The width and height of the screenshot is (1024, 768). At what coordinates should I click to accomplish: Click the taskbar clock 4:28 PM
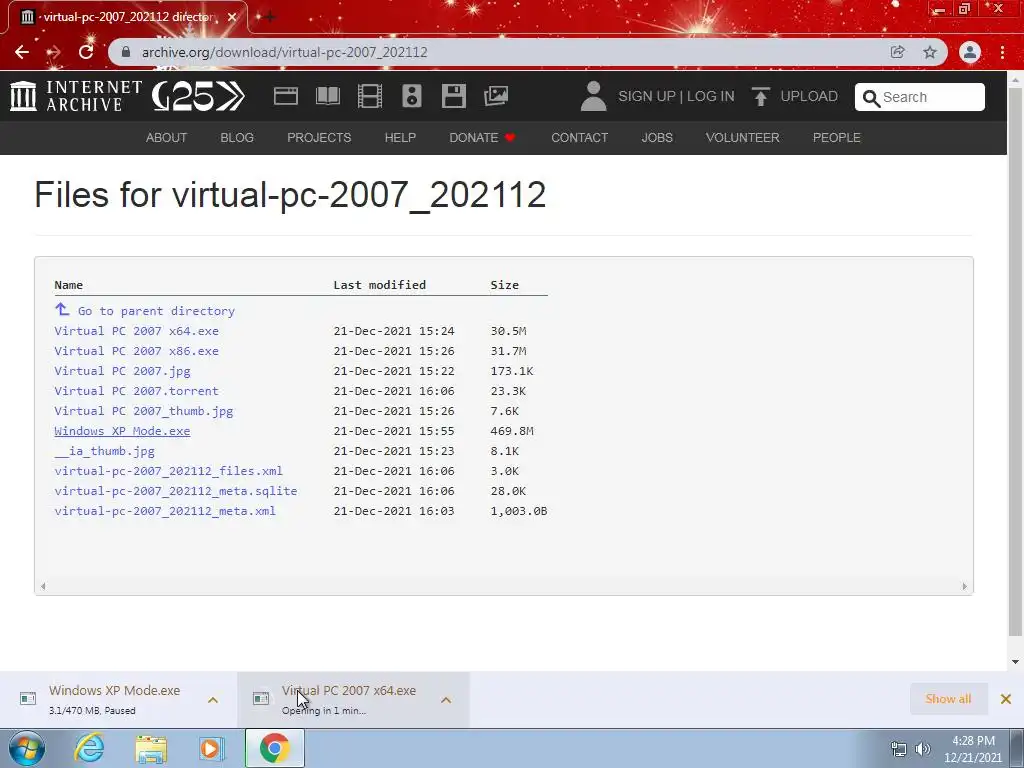[973, 741]
